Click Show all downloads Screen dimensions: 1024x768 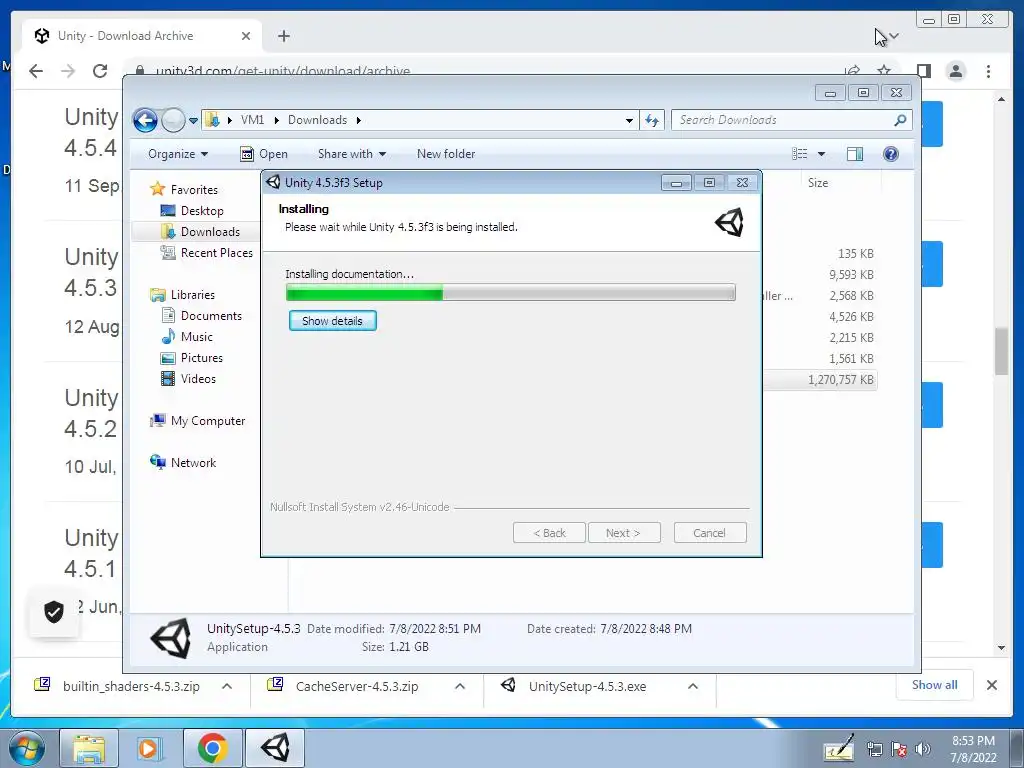(x=935, y=685)
